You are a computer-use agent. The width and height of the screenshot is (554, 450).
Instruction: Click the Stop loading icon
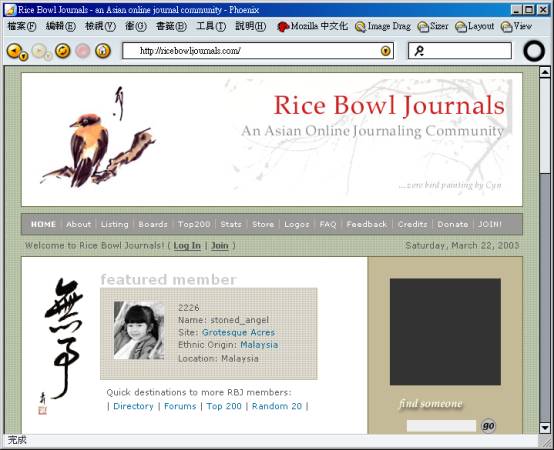point(82,51)
